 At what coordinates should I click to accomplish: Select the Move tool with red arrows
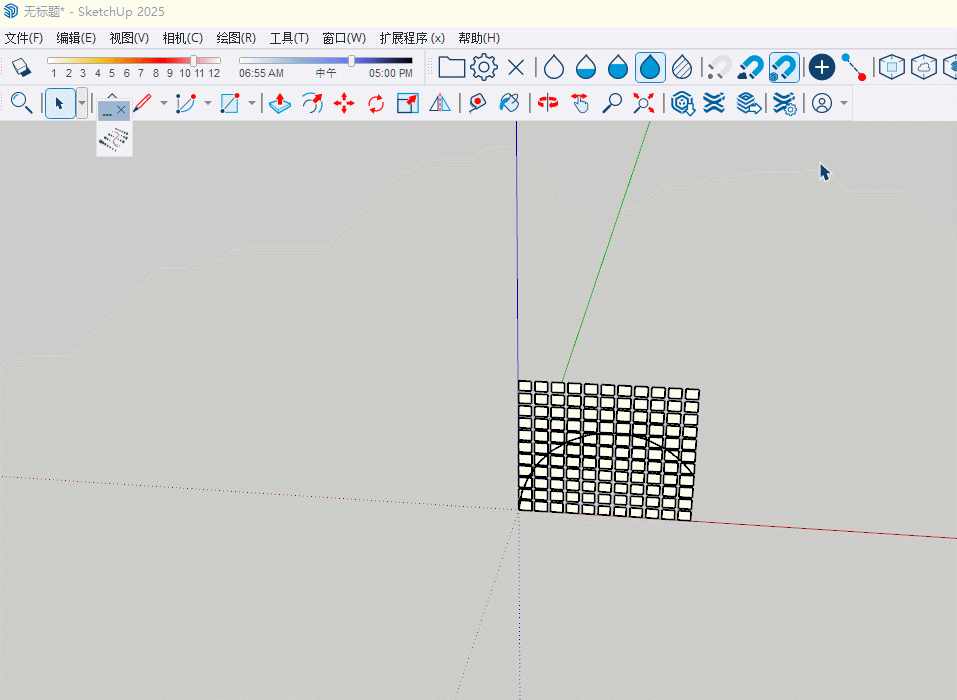344,103
